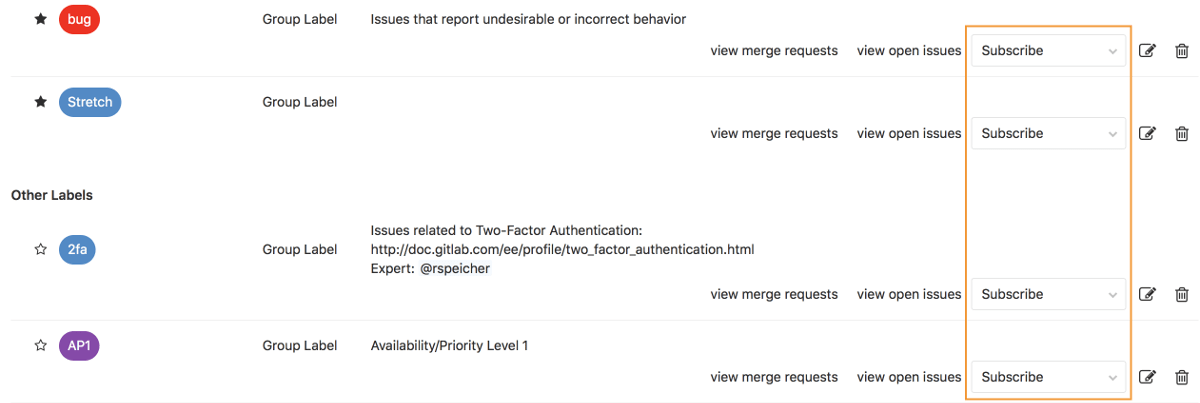
Task: Expand Subscribe dropdown for Stretch label
Action: pos(1048,134)
